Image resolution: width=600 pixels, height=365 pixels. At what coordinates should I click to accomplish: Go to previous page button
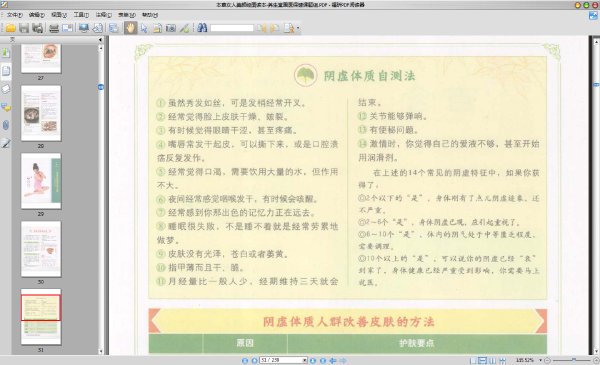coord(254,360)
